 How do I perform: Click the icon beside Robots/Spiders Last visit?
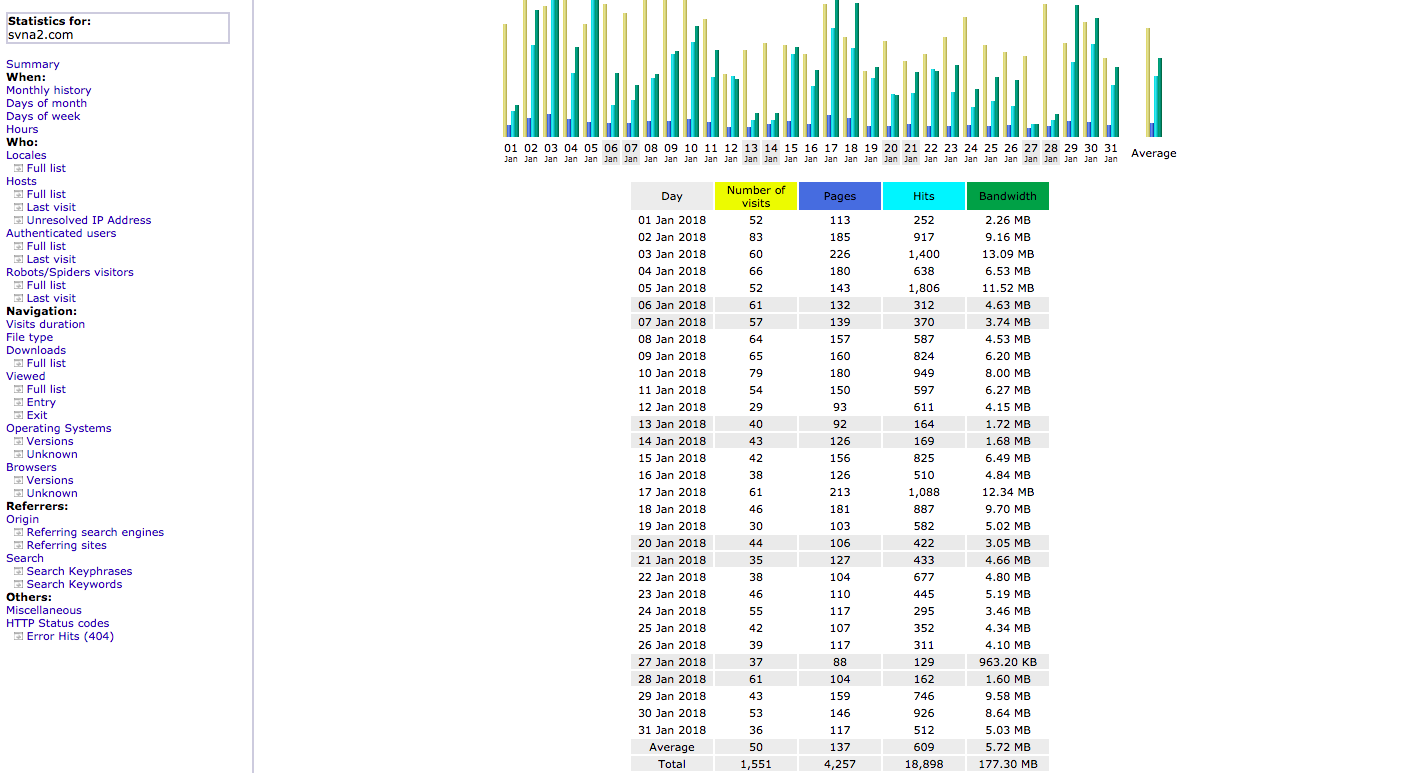coord(18,298)
